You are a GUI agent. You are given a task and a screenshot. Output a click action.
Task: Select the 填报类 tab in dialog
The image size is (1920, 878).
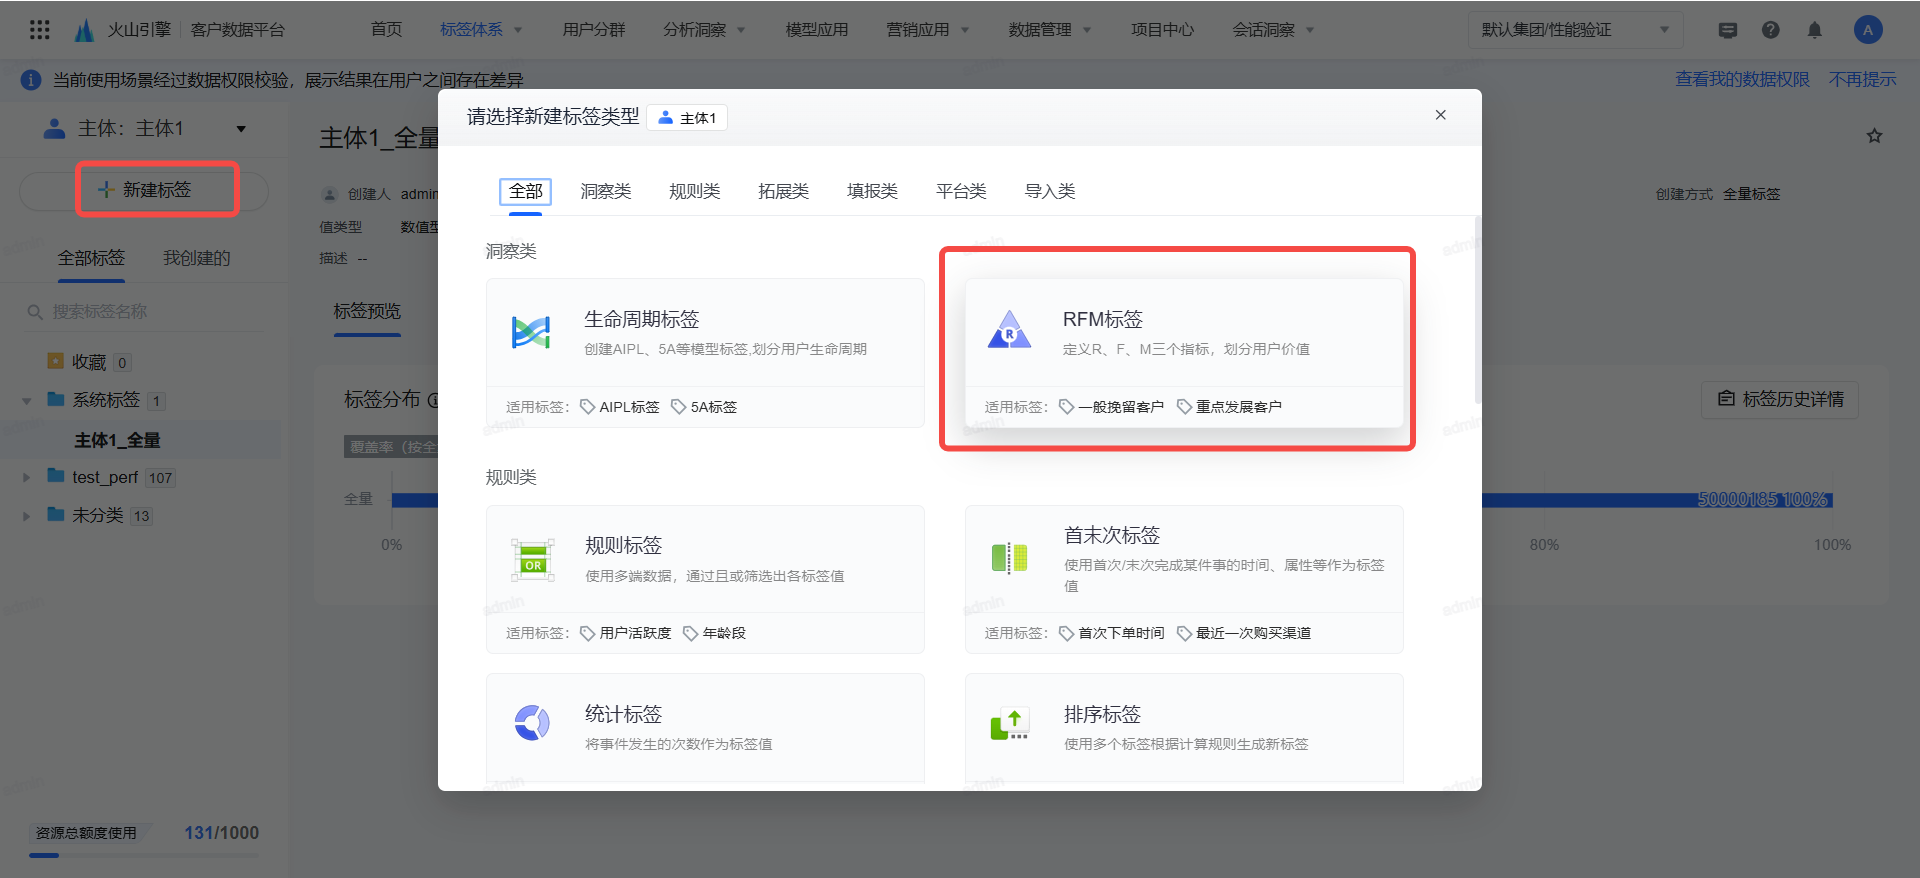pos(873,191)
